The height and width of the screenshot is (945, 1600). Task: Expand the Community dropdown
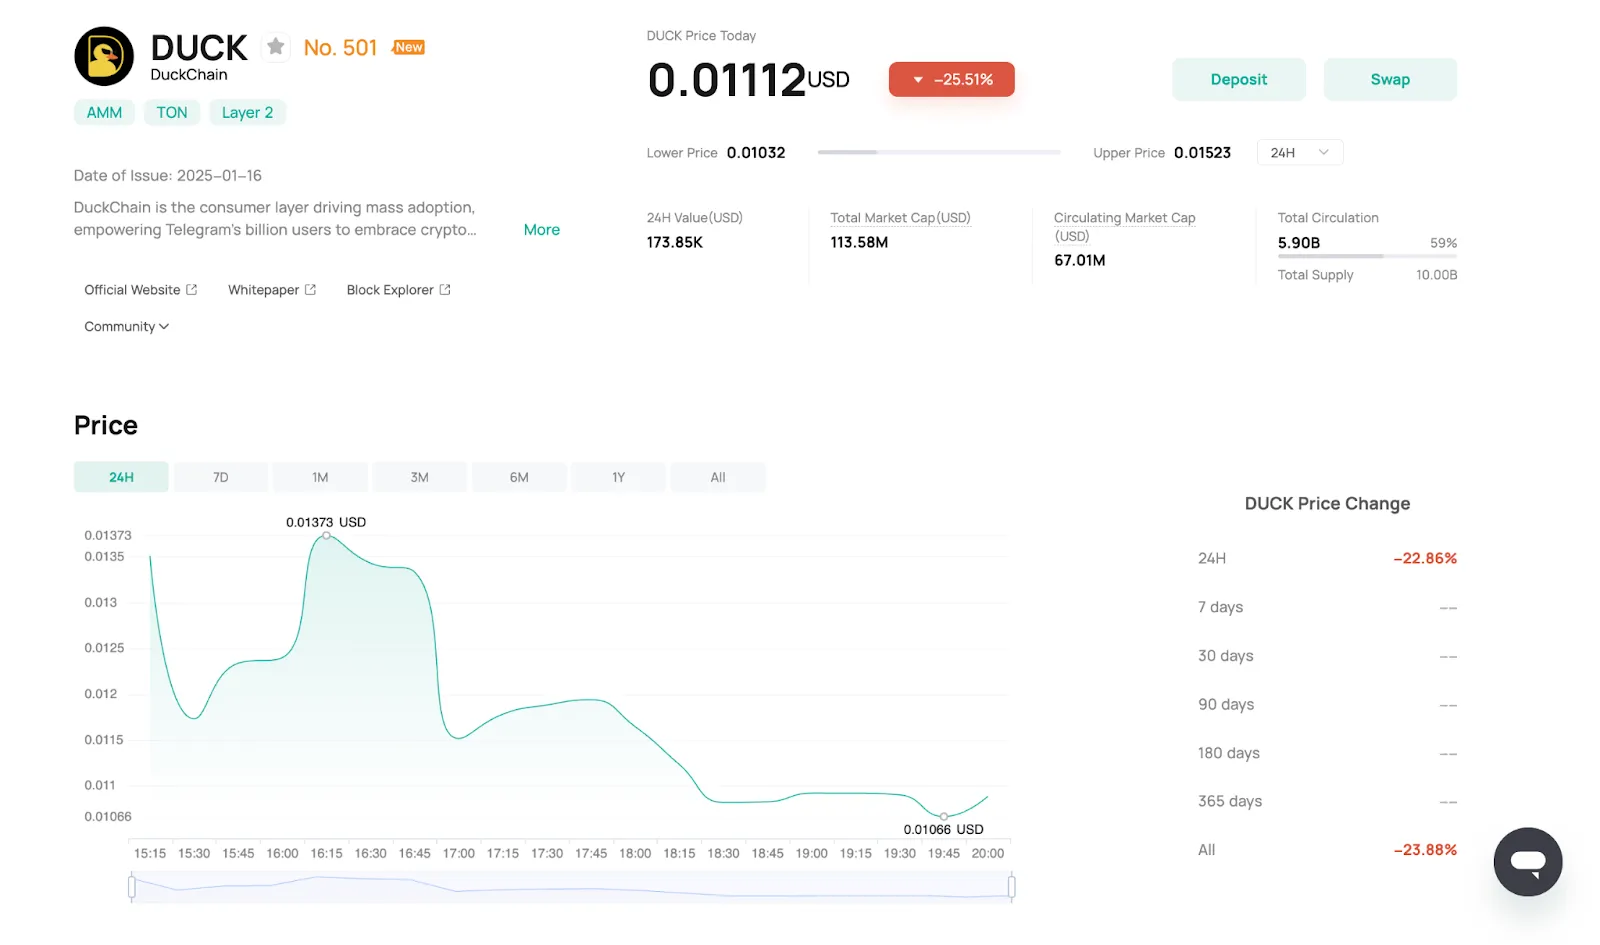coord(127,327)
